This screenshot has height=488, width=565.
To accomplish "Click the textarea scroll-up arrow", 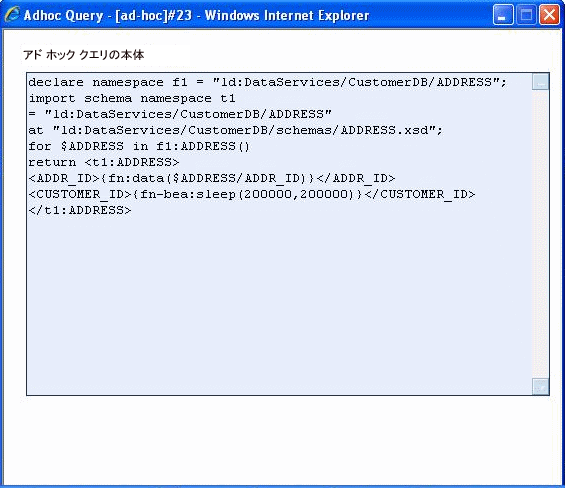I will click(540, 82).
